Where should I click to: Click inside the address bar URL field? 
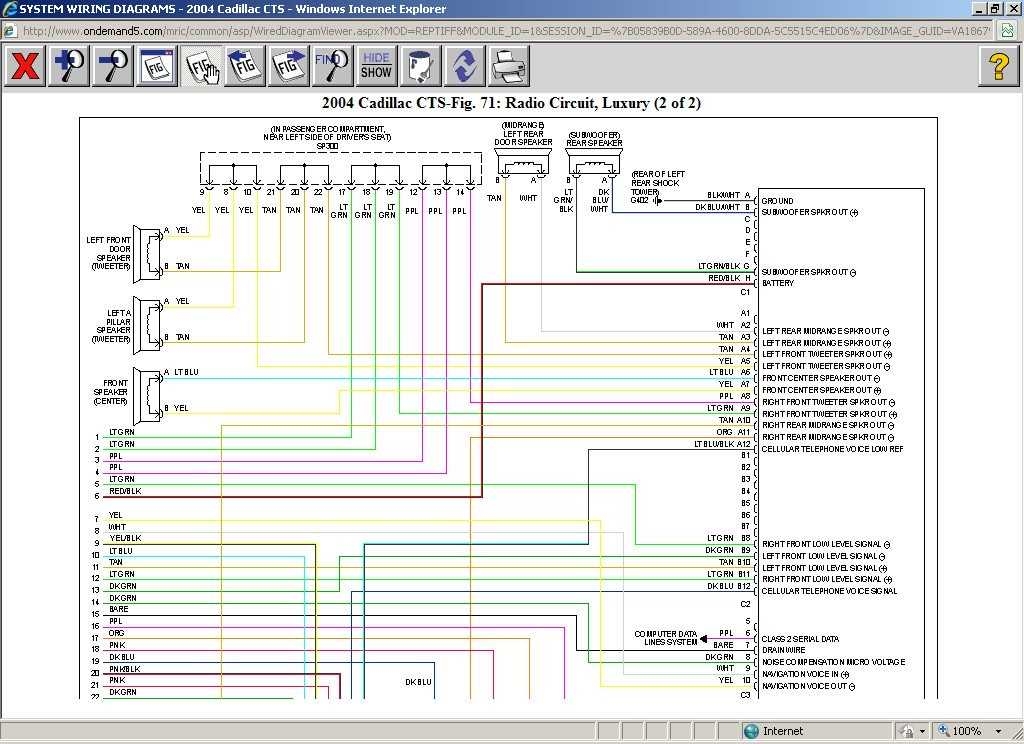point(400,31)
